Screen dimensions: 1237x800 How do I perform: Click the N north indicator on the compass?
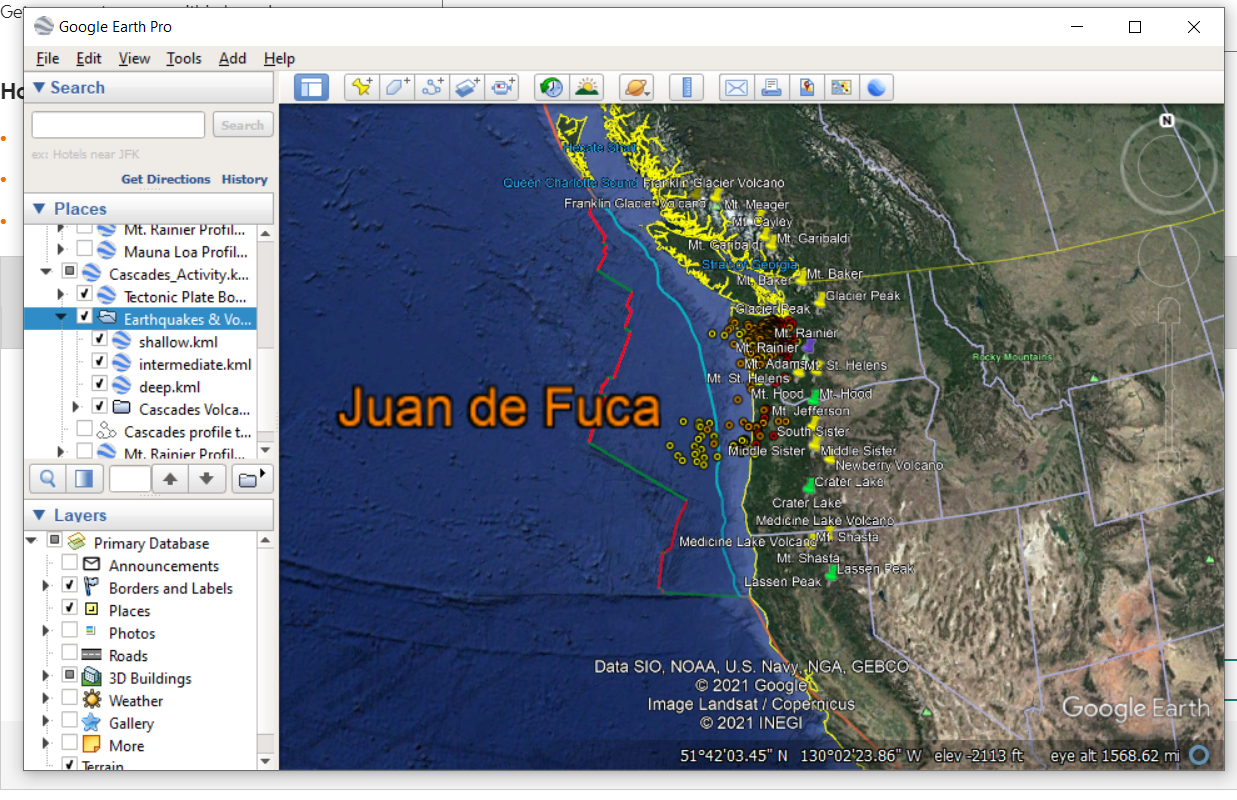point(1166,121)
